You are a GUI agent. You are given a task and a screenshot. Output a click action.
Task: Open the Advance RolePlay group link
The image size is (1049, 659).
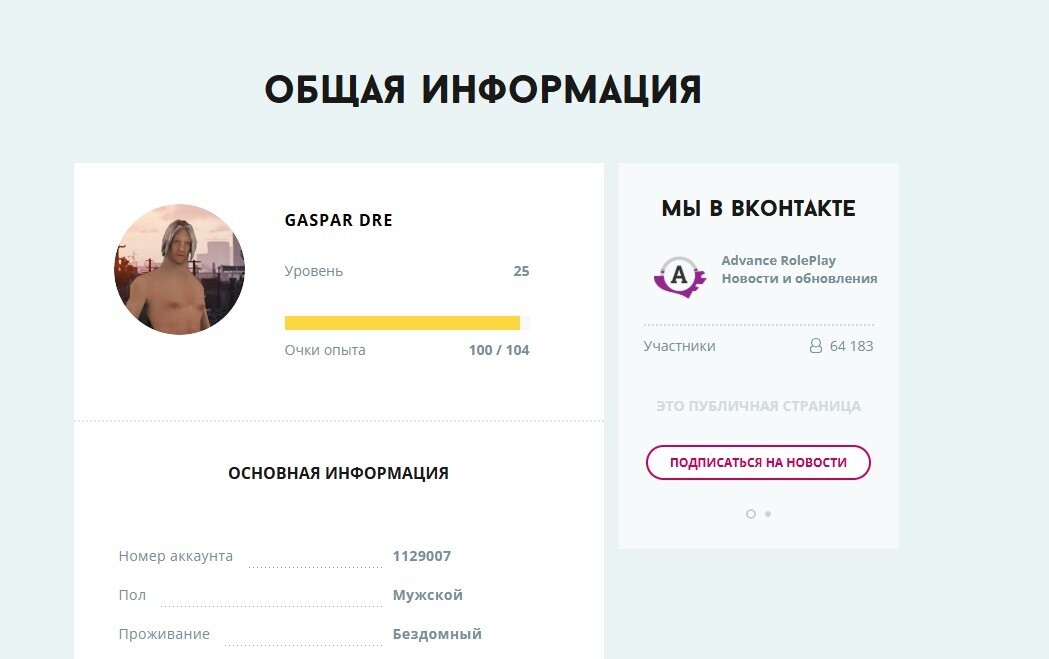[778, 260]
